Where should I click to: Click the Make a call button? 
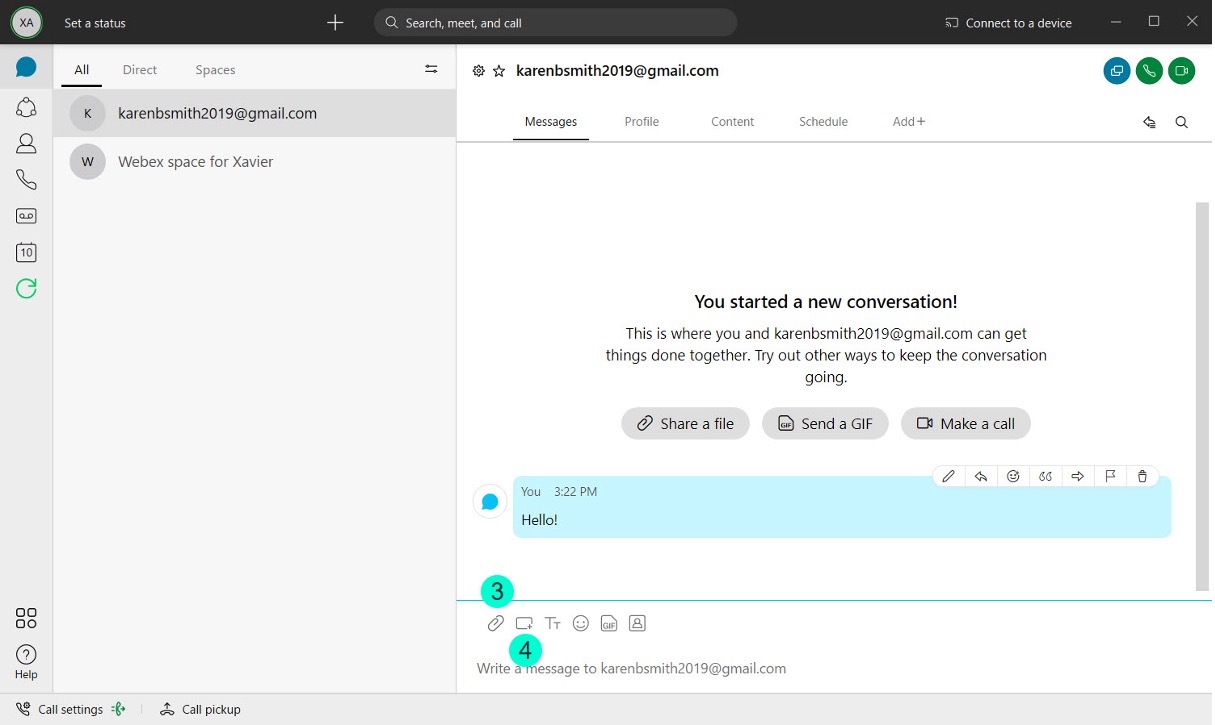click(966, 423)
